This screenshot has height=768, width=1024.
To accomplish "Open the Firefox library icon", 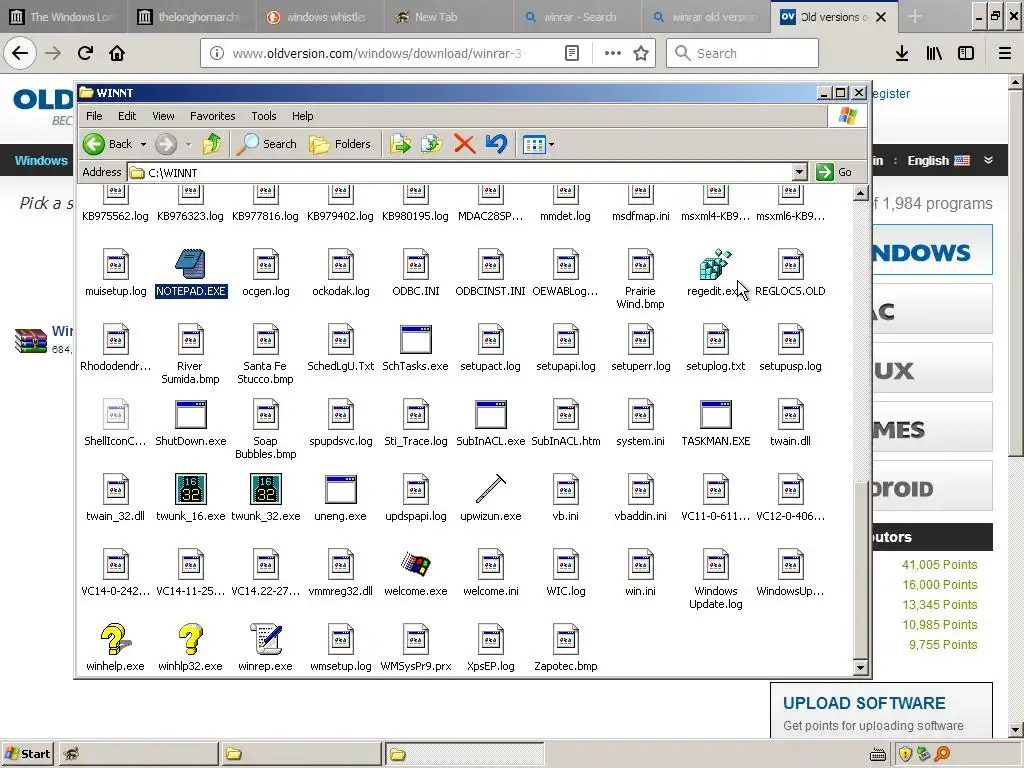I will point(934,53).
